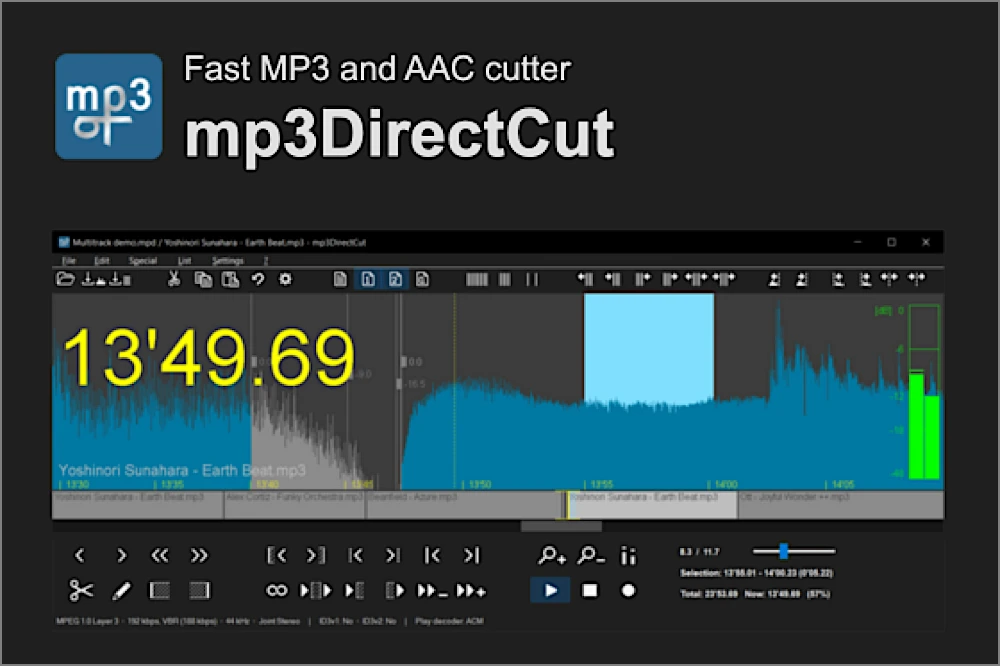Image resolution: width=1000 pixels, height=666 pixels.
Task: Click the Copy icon in top toolbar
Action: (x=203, y=279)
